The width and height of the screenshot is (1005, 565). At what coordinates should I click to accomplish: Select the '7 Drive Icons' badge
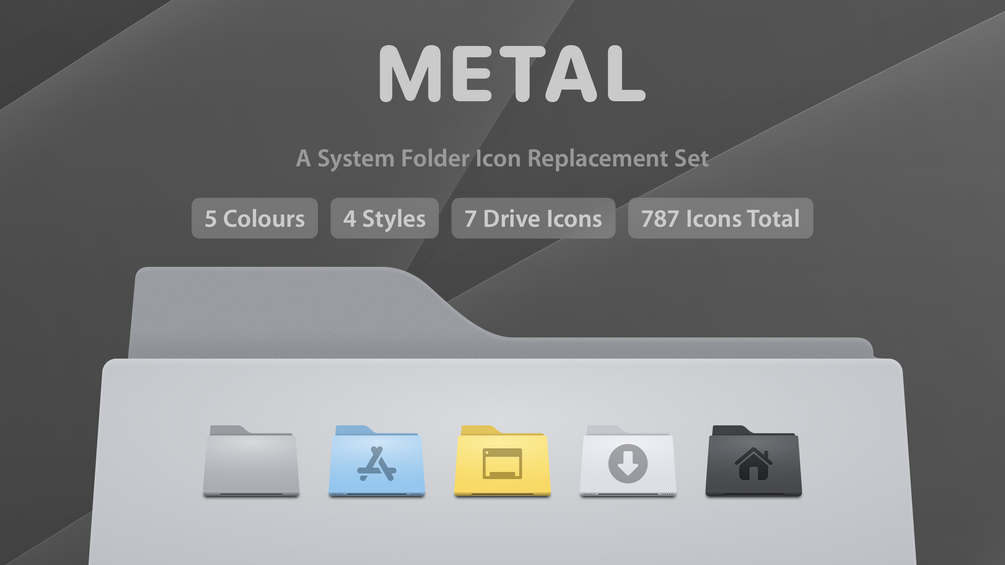coord(533,218)
